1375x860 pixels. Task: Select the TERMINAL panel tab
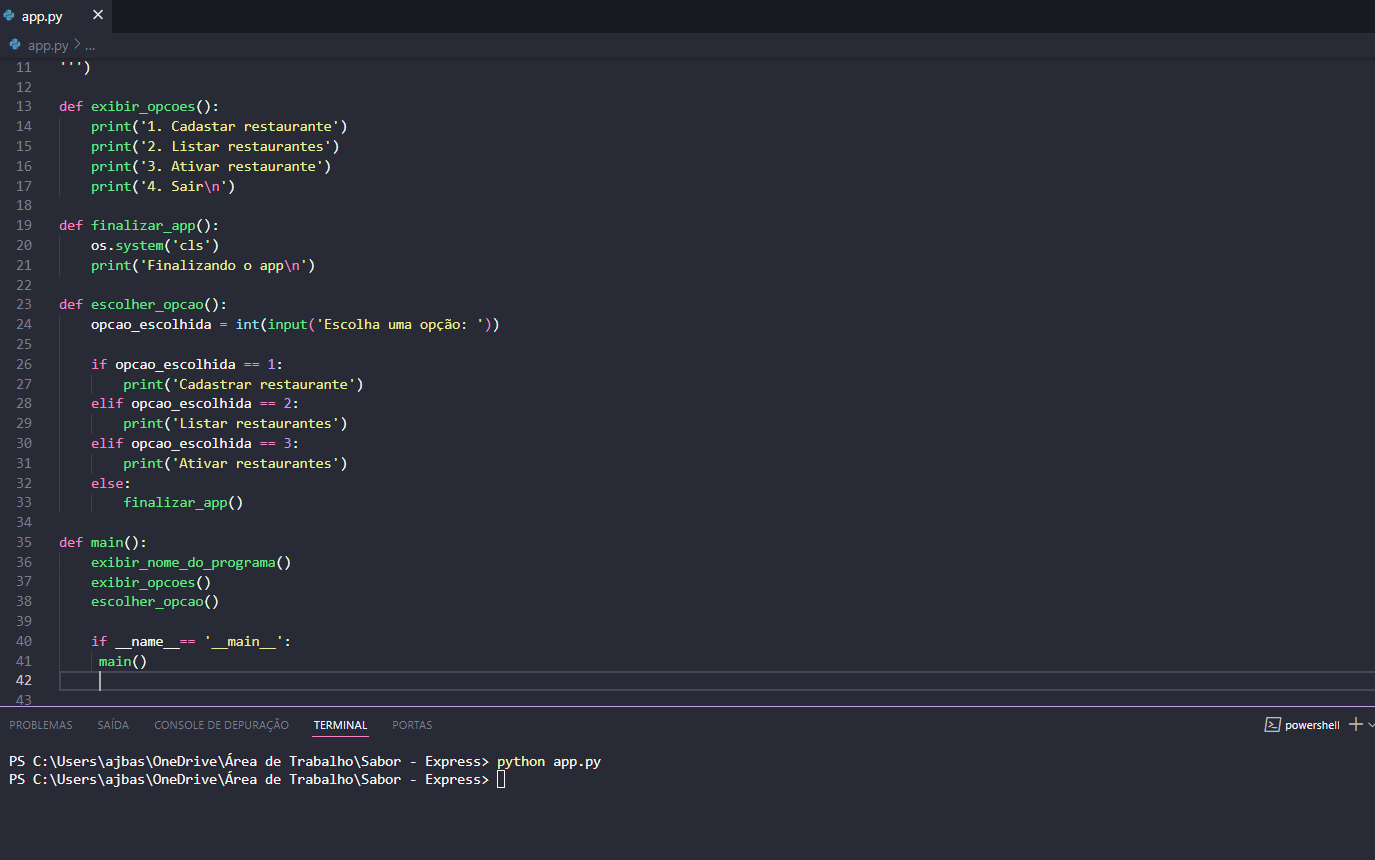[340, 725]
